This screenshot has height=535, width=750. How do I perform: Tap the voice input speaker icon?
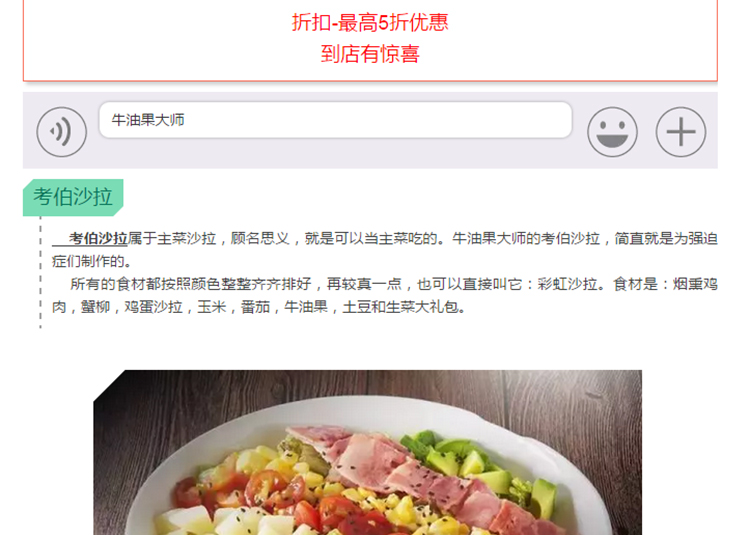coord(62,131)
